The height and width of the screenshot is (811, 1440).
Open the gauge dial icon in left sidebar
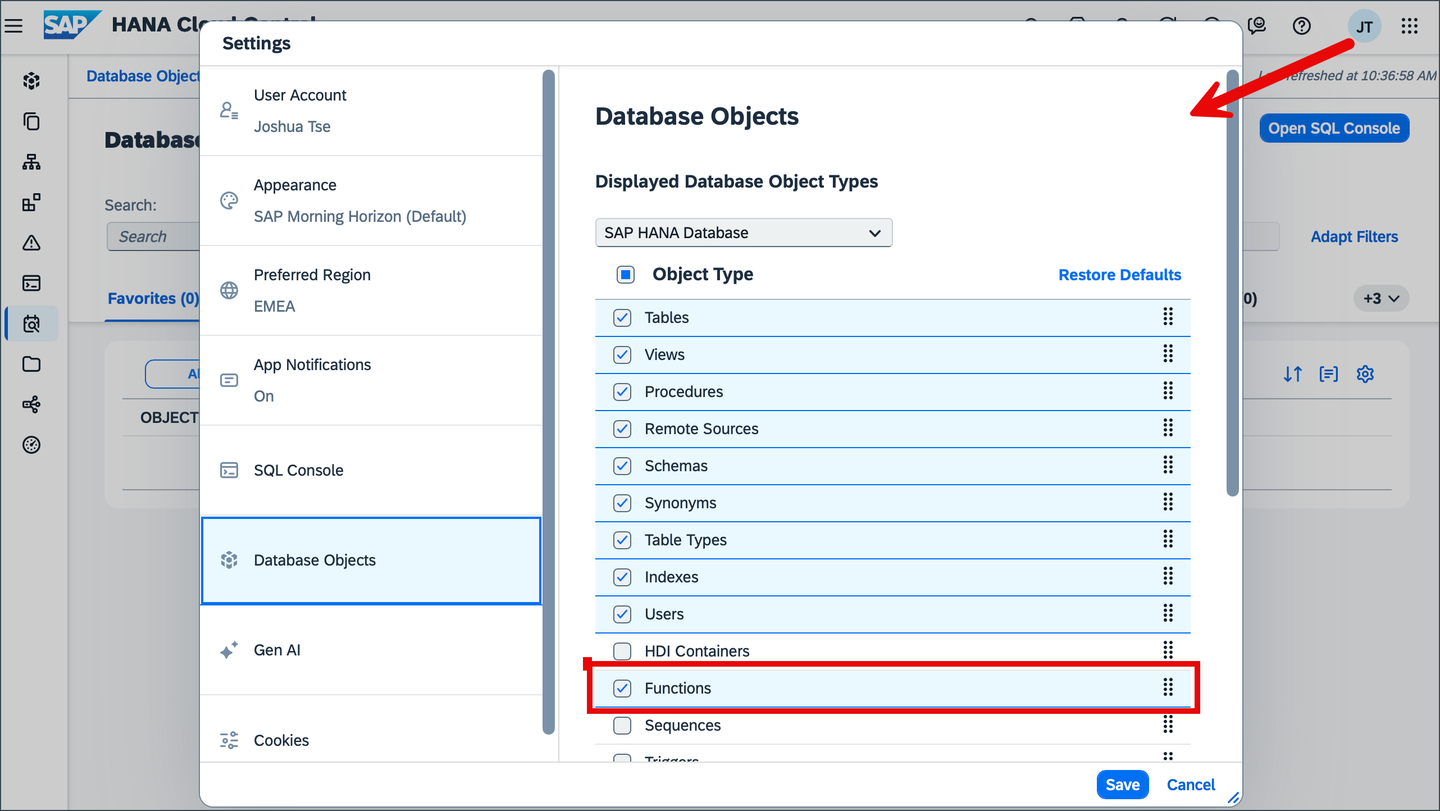32,445
